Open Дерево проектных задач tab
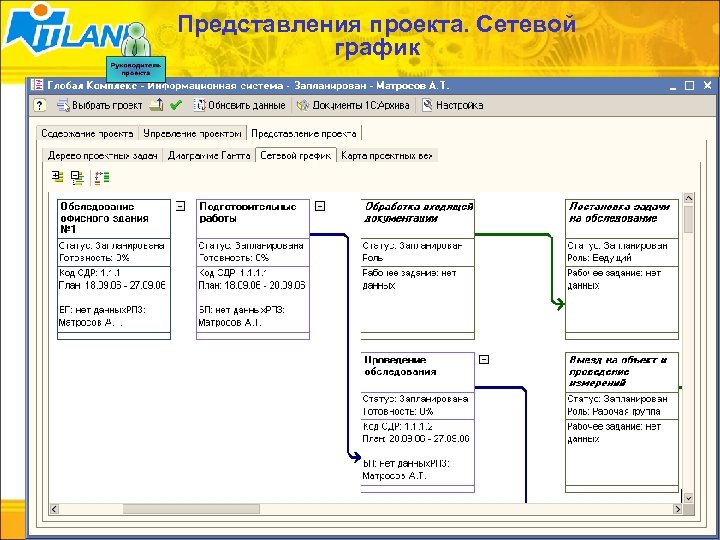Screen dimensions: 720x540 (x=102, y=156)
